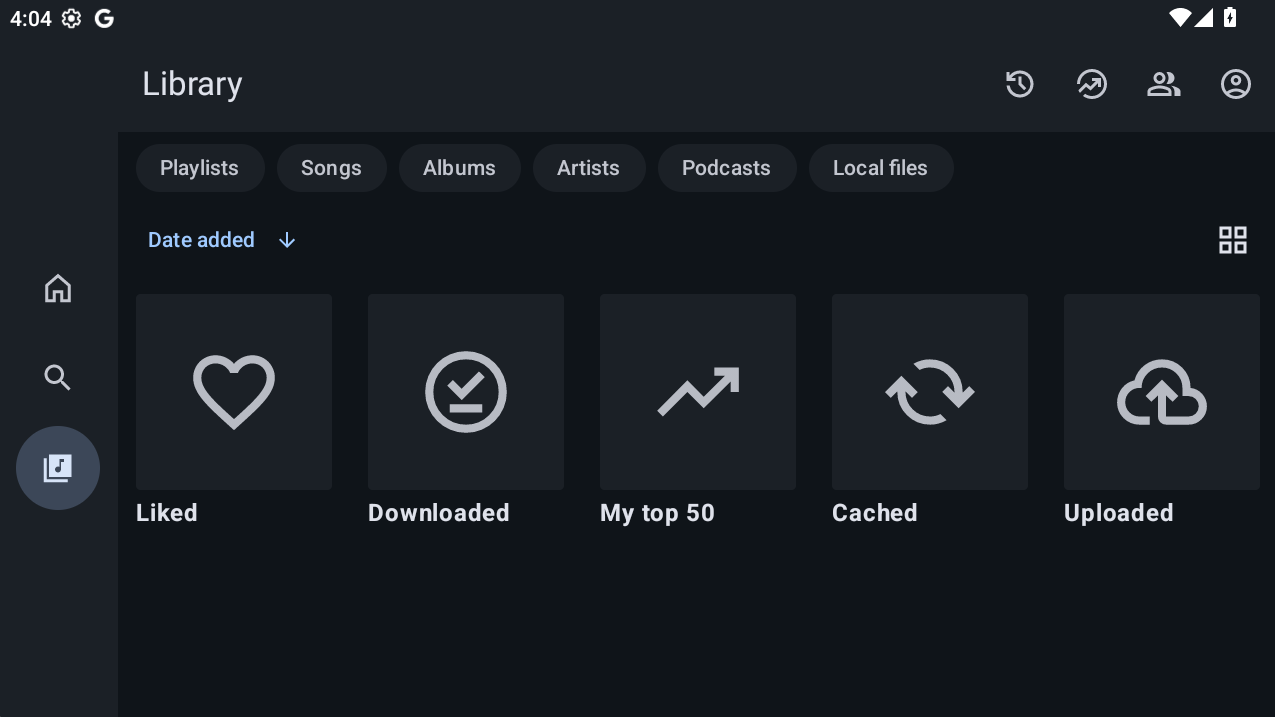Open the My top 50 playlist
This screenshot has width=1275, height=717.
tap(697, 391)
